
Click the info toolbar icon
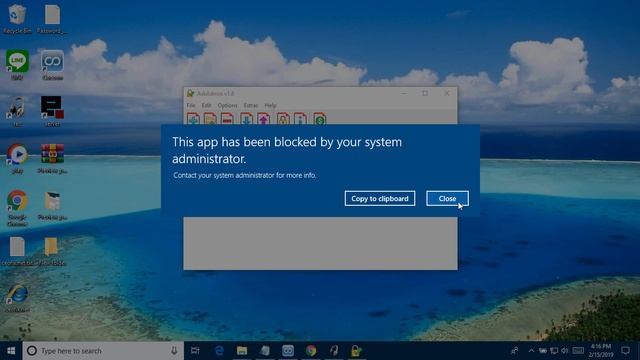click(x=300, y=119)
